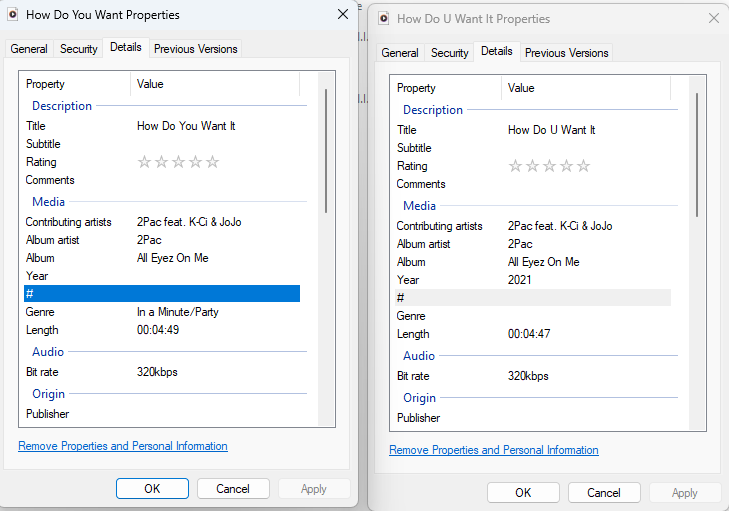729x511 pixels.
Task: Set first rating star in left dialog
Action: point(144,162)
